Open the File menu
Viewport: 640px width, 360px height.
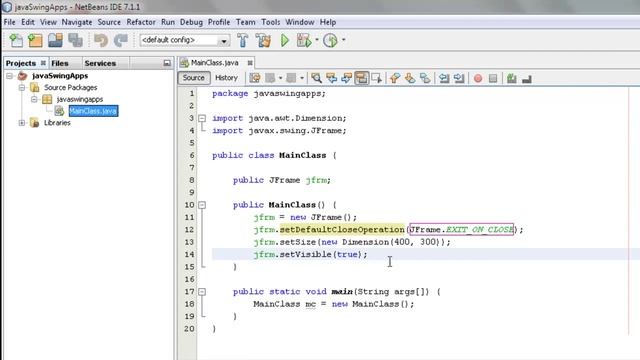click(x=9, y=22)
